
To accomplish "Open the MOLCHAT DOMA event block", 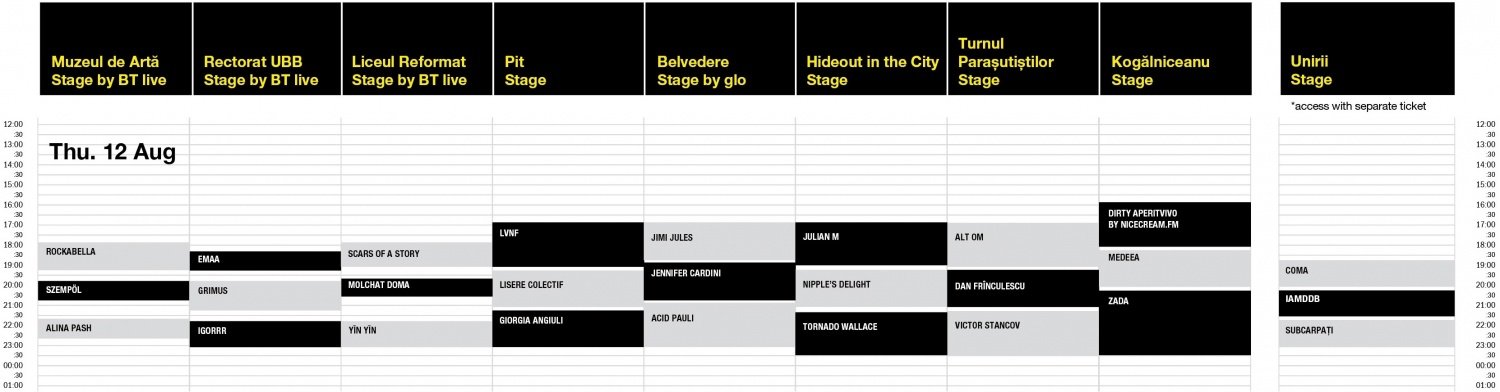I will (x=417, y=288).
